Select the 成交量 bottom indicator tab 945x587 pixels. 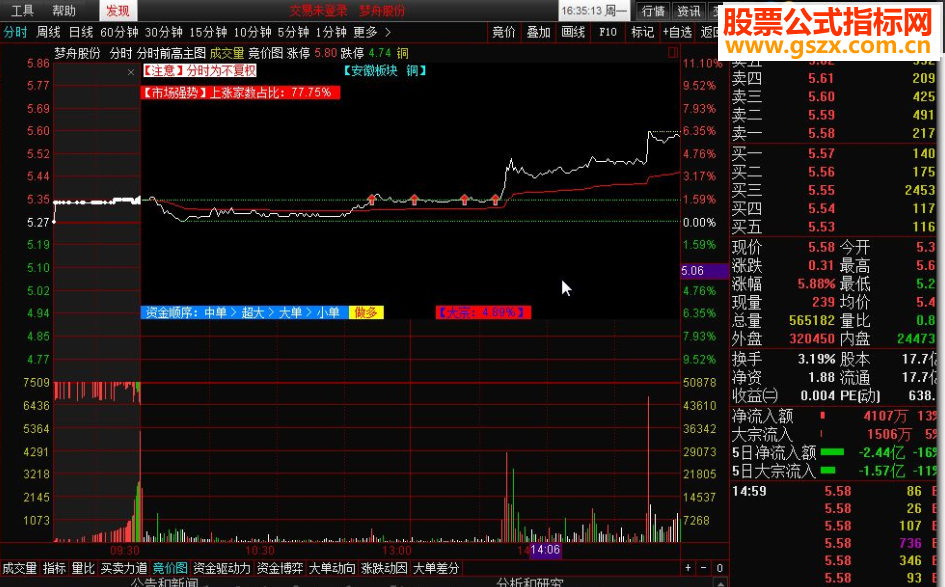pyautogui.click(x=19, y=568)
